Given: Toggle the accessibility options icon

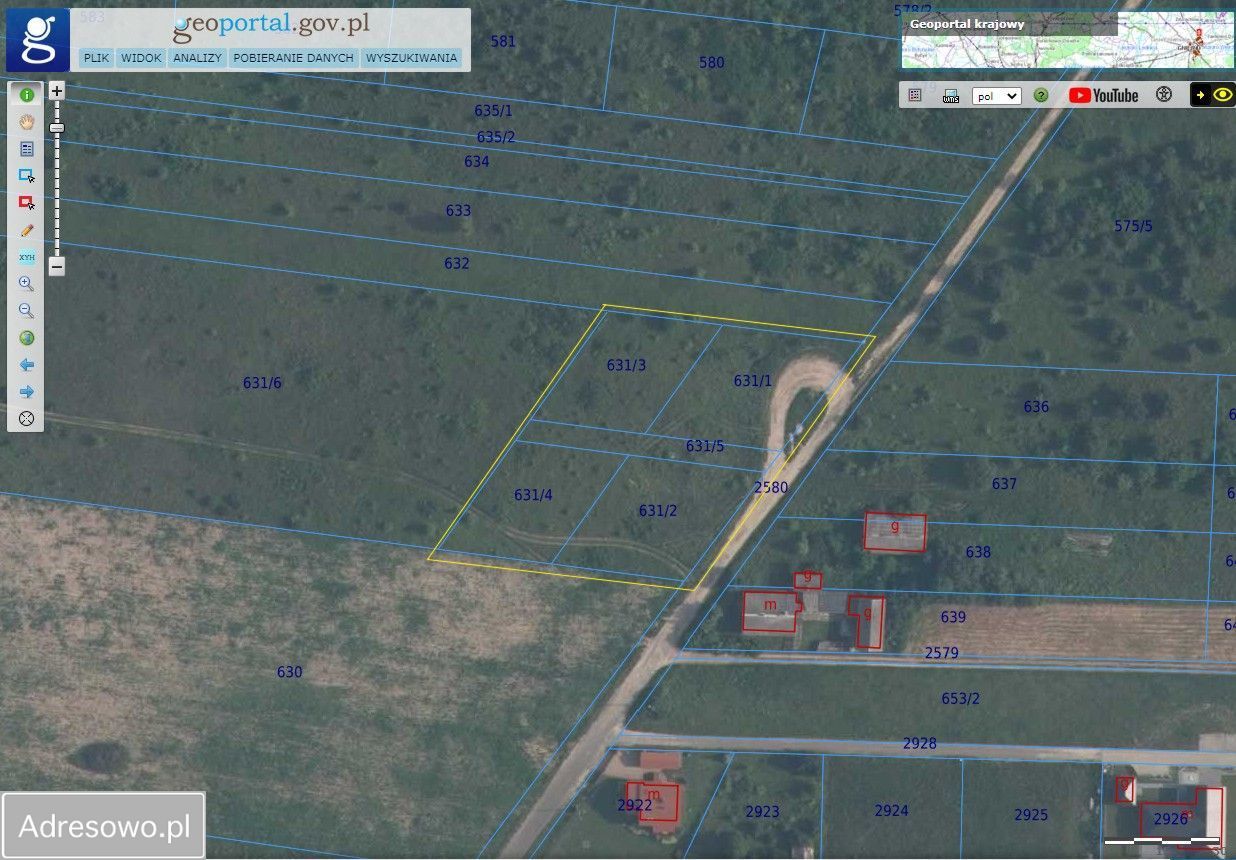Looking at the screenshot, I should click(x=1163, y=95).
